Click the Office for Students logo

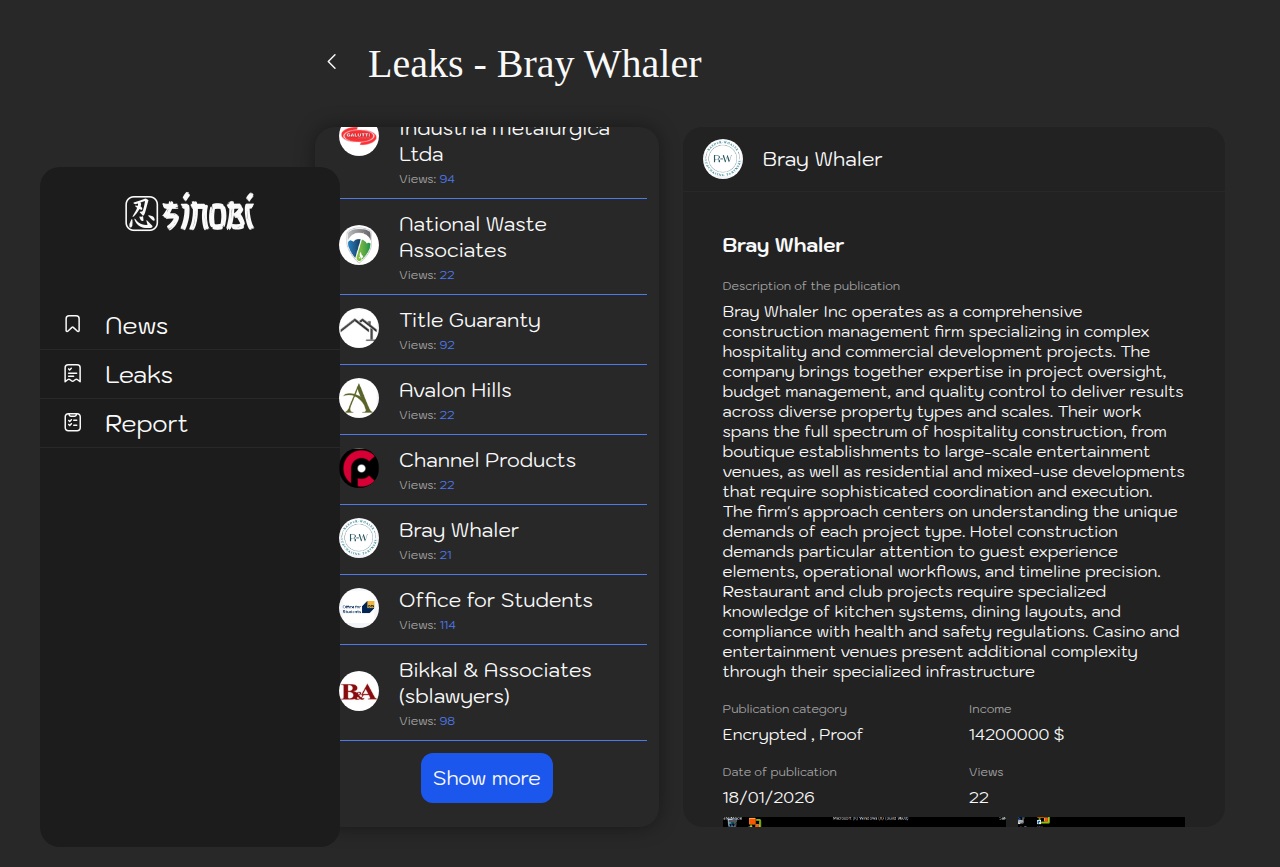pos(359,608)
